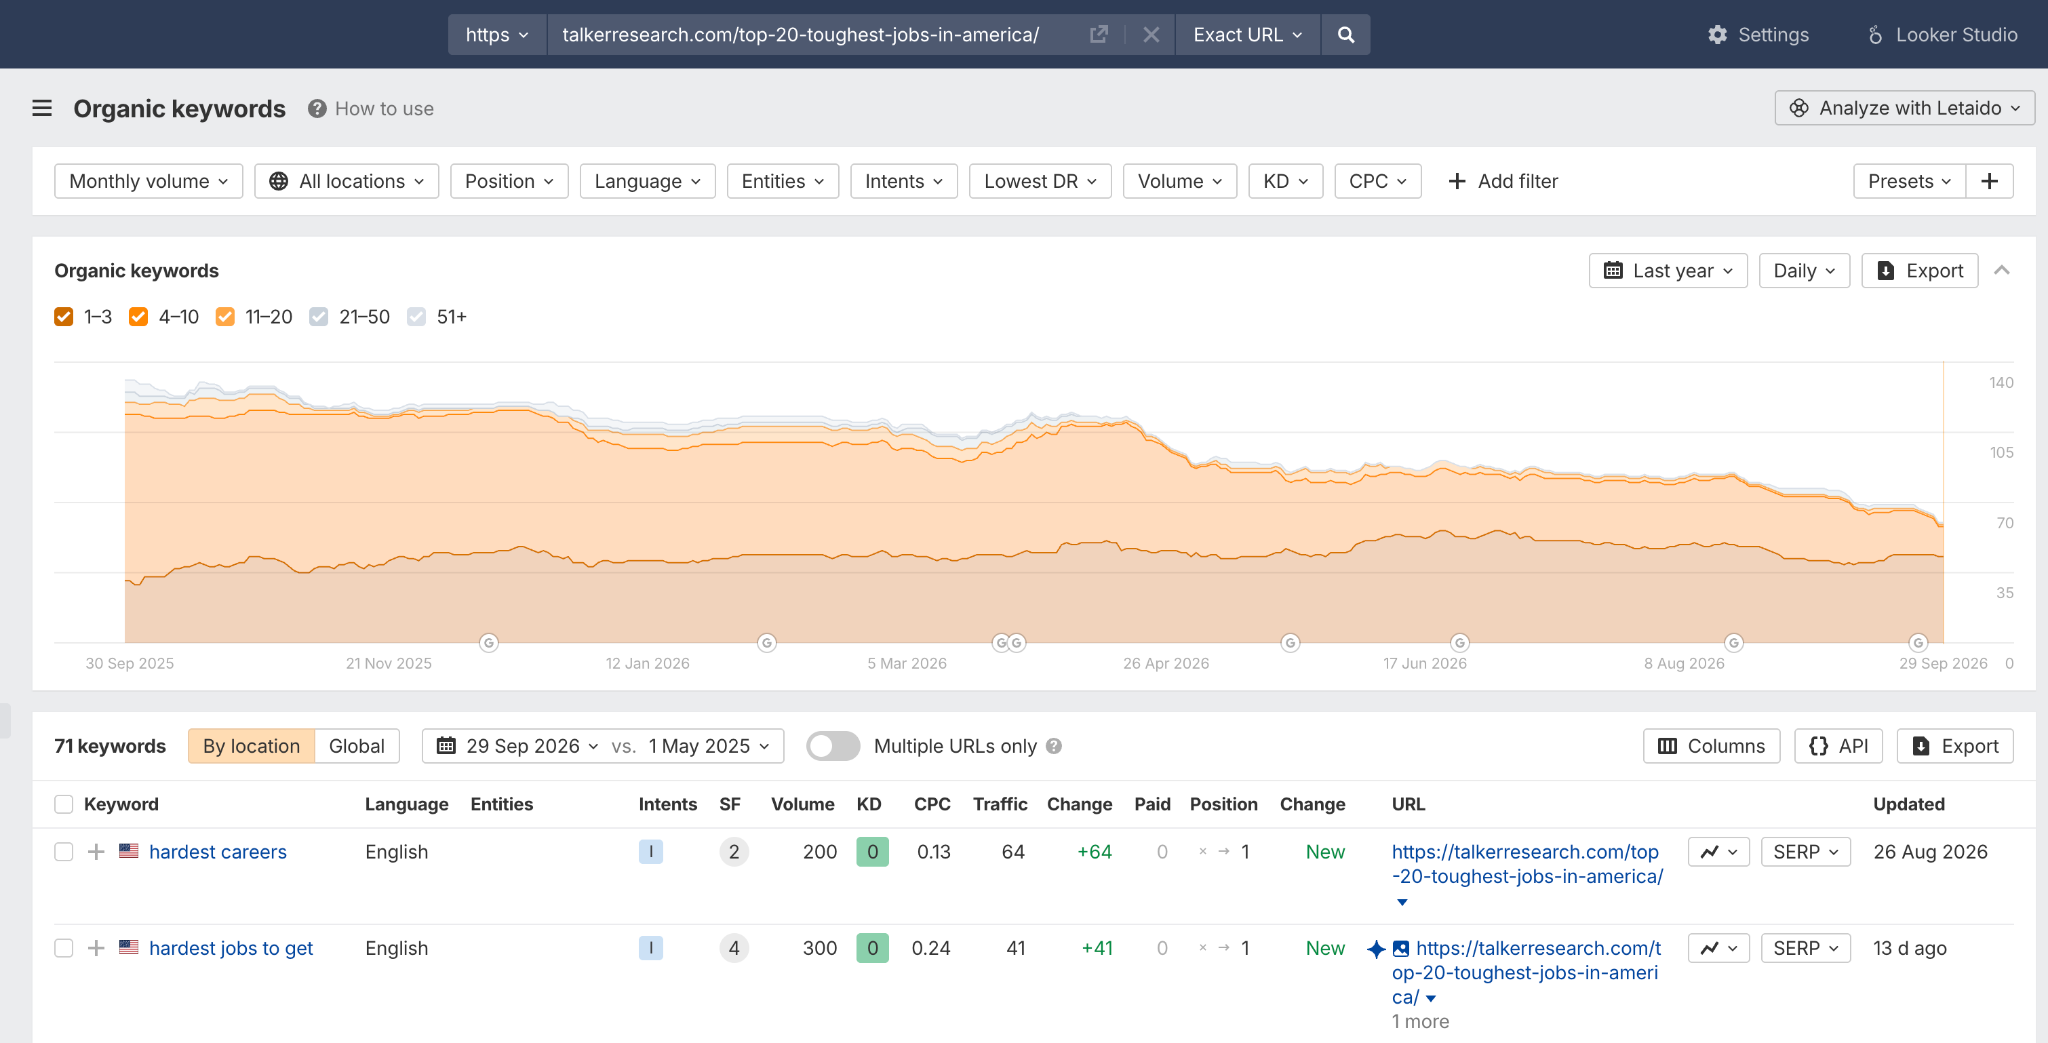Open SERP dropdown for hardest careers
The width and height of the screenshot is (2048, 1043).
(1806, 852)
